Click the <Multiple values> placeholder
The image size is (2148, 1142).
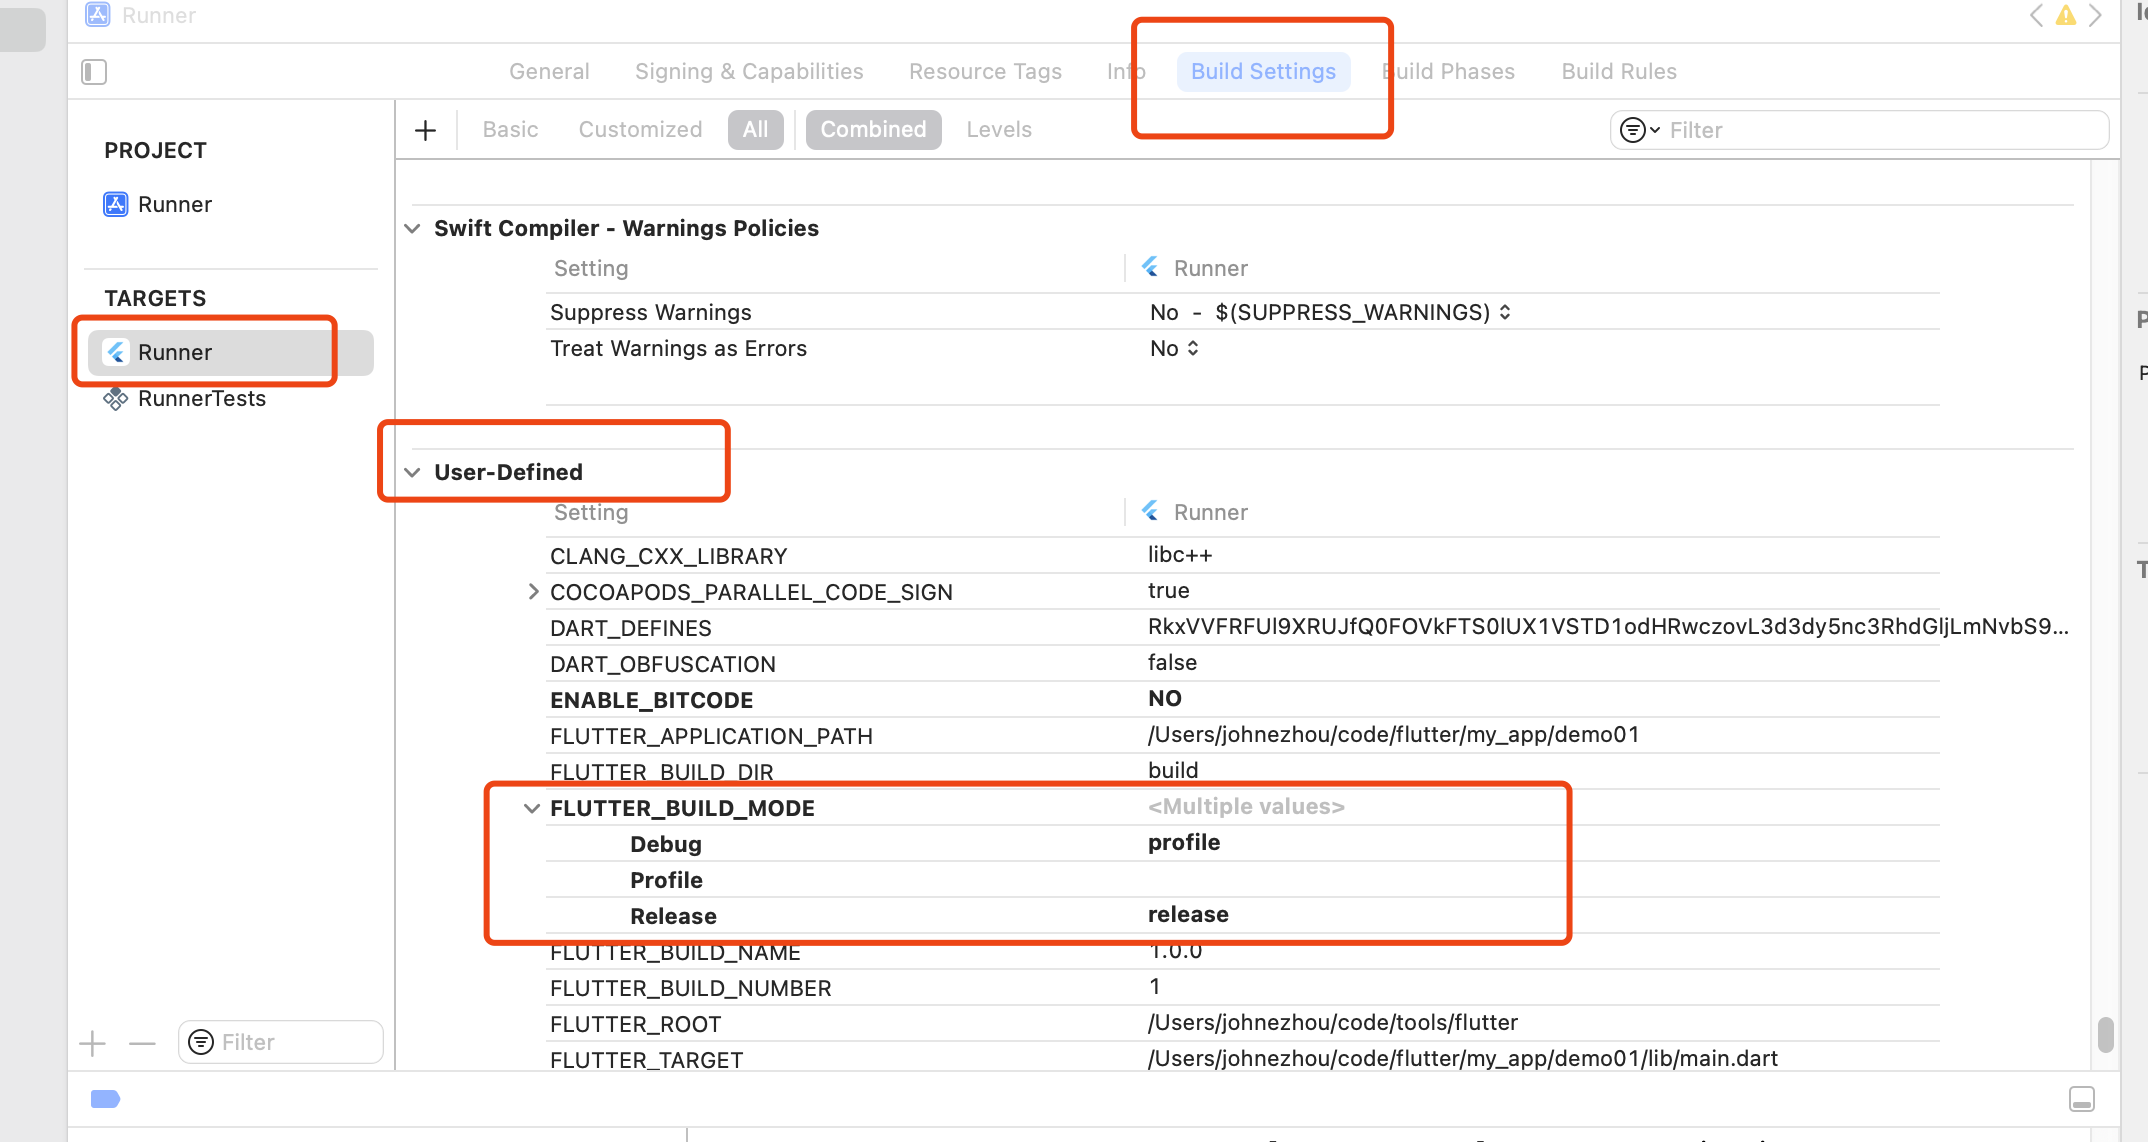pyautogui.click(x=1246, y=806)
